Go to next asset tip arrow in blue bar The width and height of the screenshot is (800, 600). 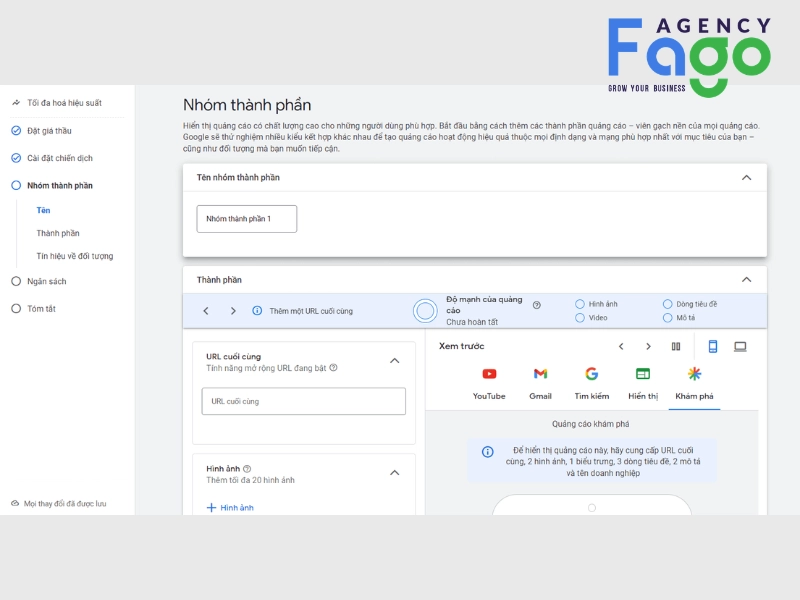(233, 311)
